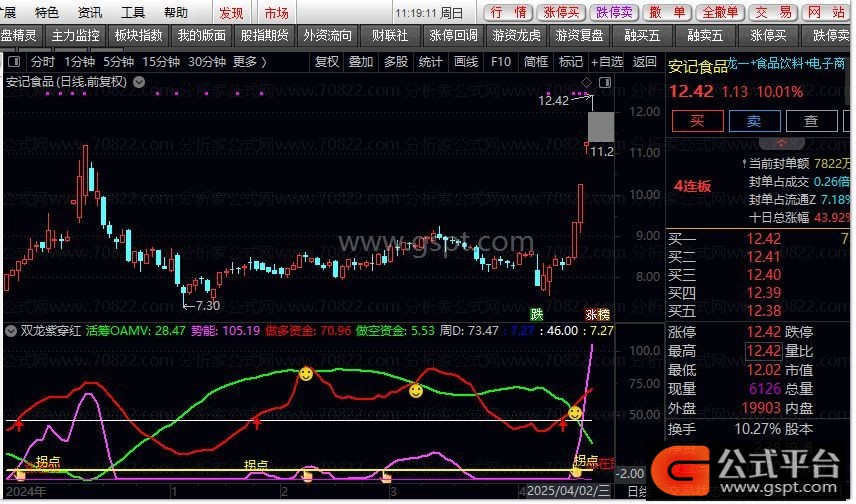
Task: Click the diamond icon above the price chart
Action: coord(586,82)
